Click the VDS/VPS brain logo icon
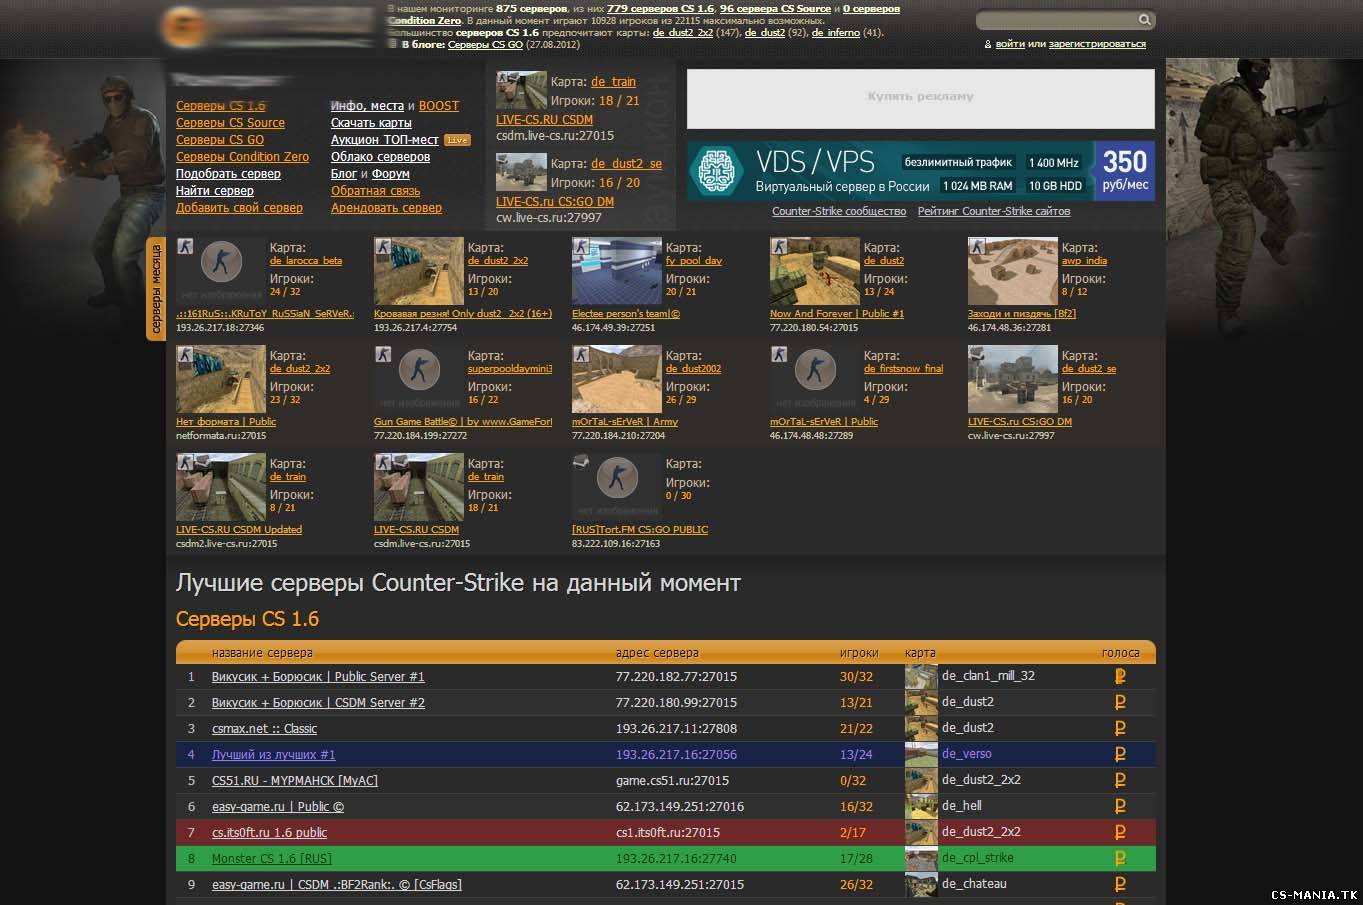Viewport: 1363px width, 905px height. click(x=716, y=172)
